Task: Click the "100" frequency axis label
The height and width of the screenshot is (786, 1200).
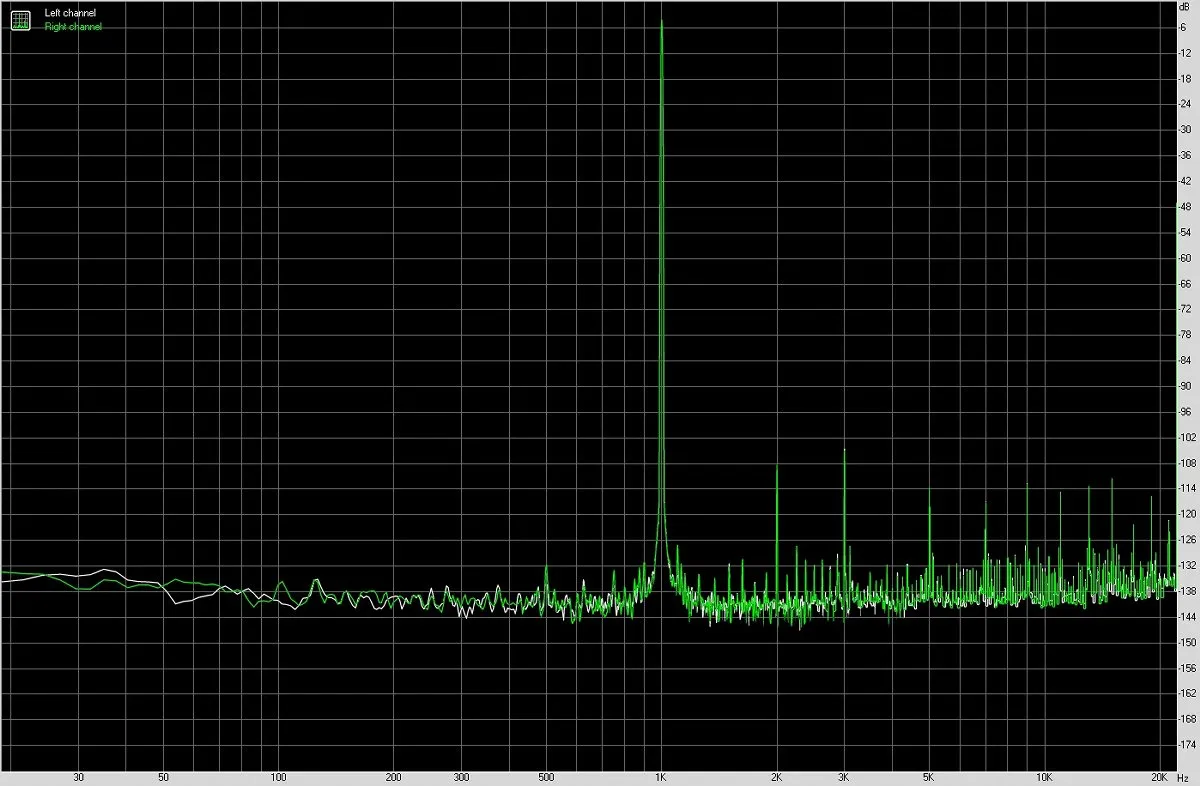Action: click(x=278, y=778)
